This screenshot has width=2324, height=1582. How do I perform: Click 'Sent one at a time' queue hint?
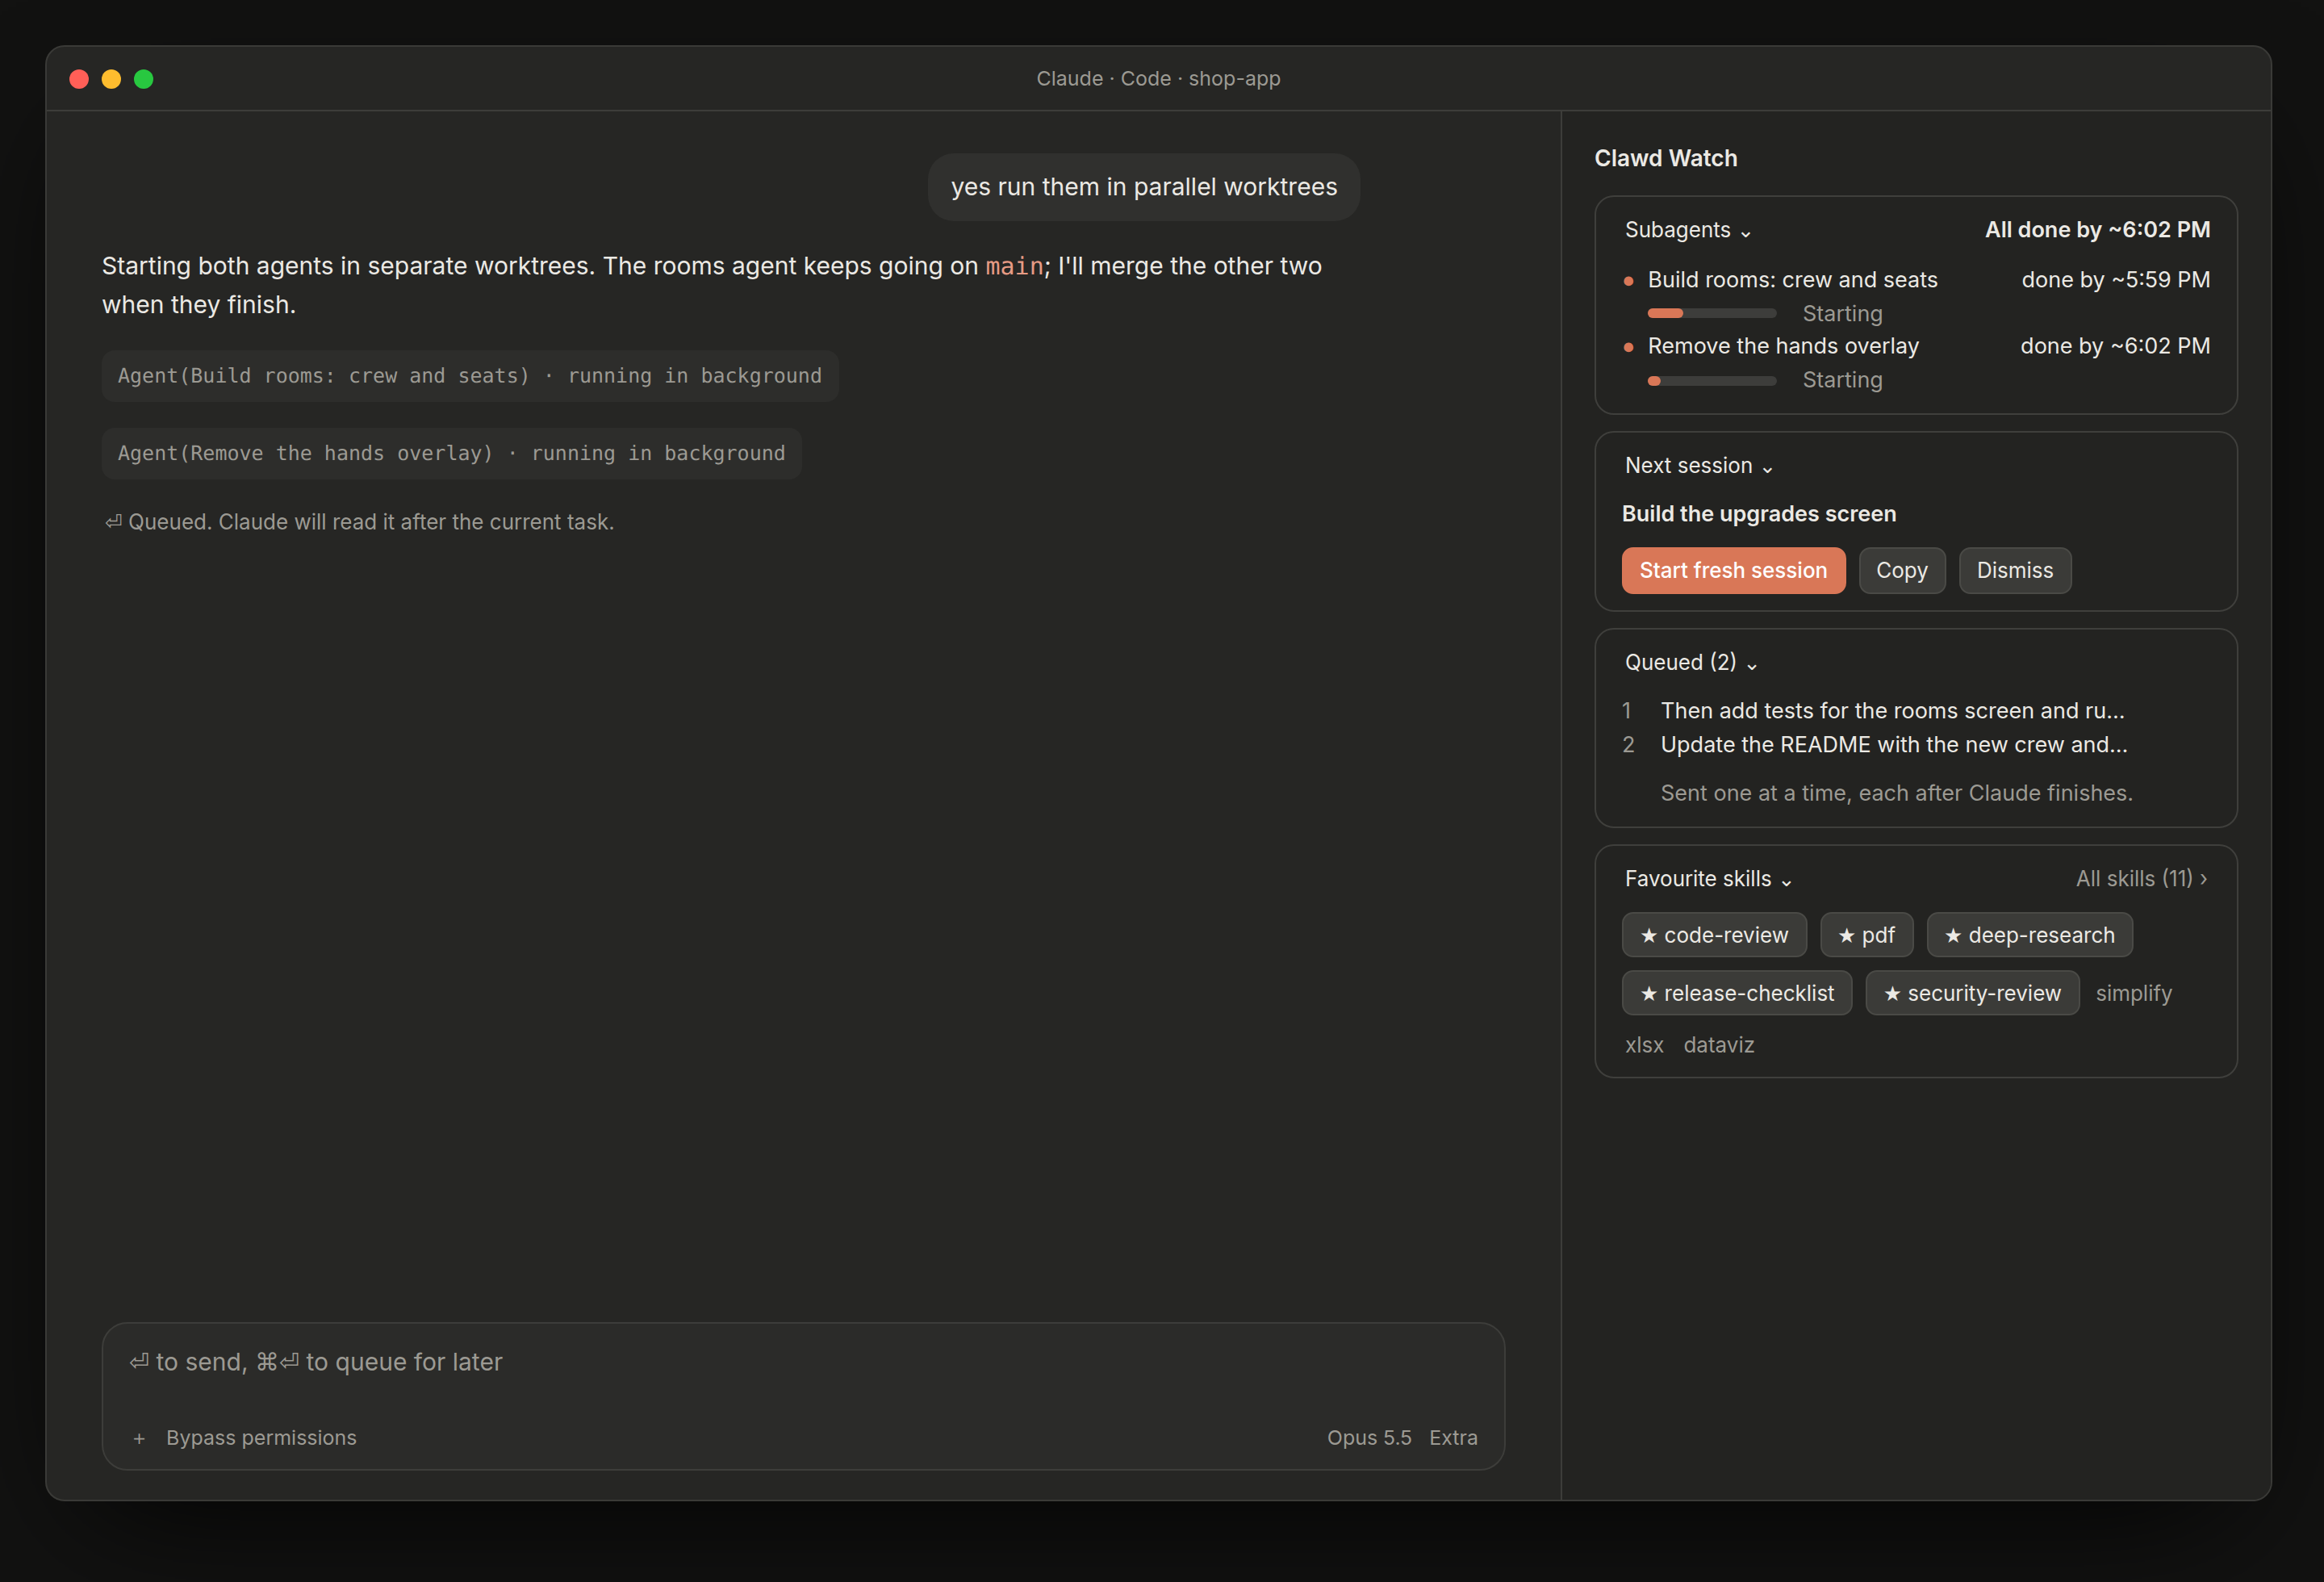1896,793
